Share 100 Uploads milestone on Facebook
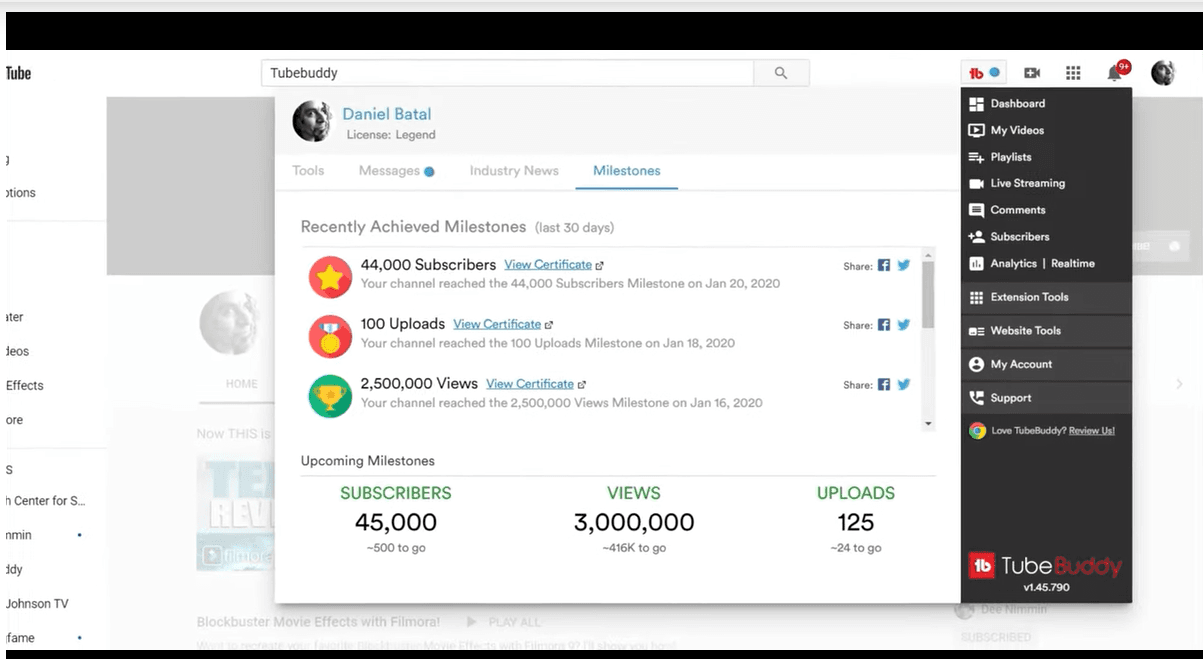 click(884, 325)
